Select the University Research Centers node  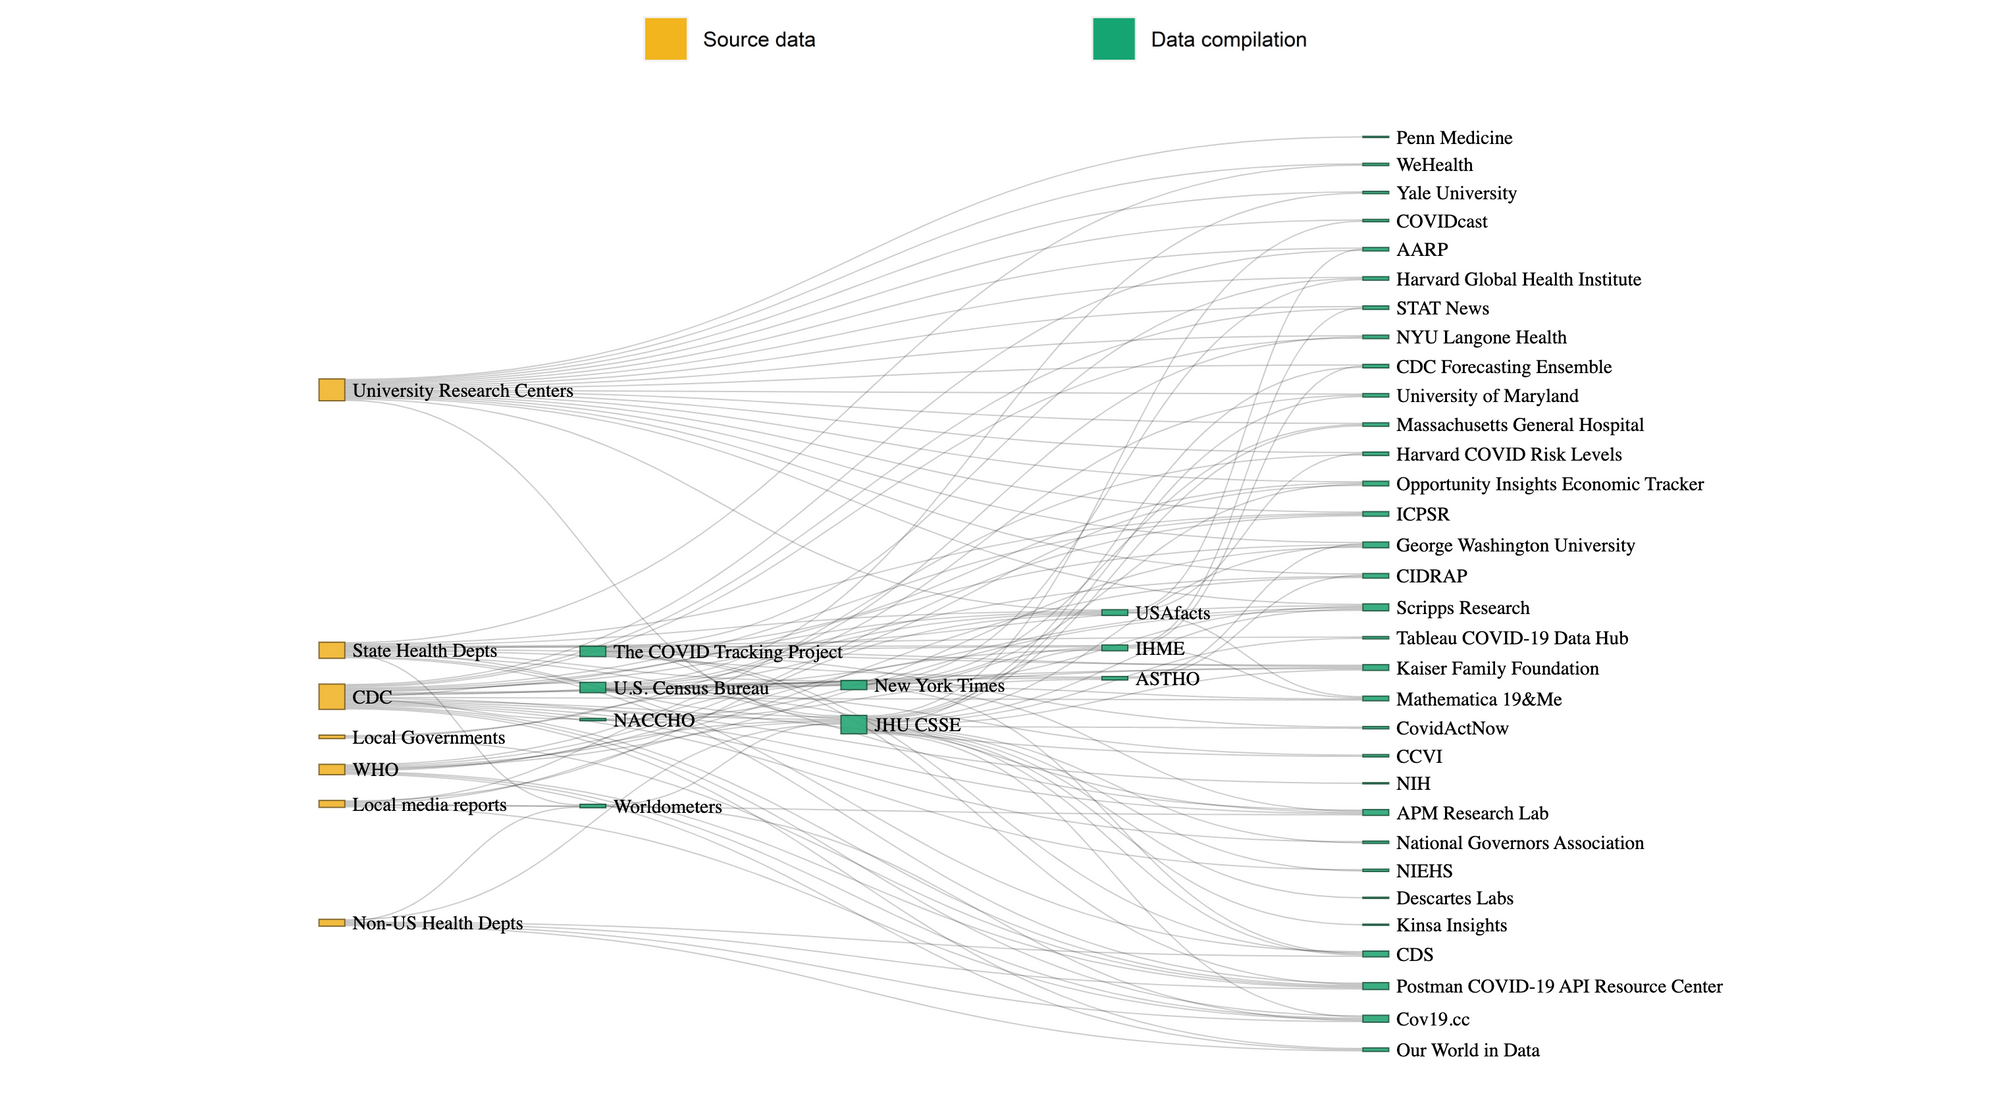(332, 390)
